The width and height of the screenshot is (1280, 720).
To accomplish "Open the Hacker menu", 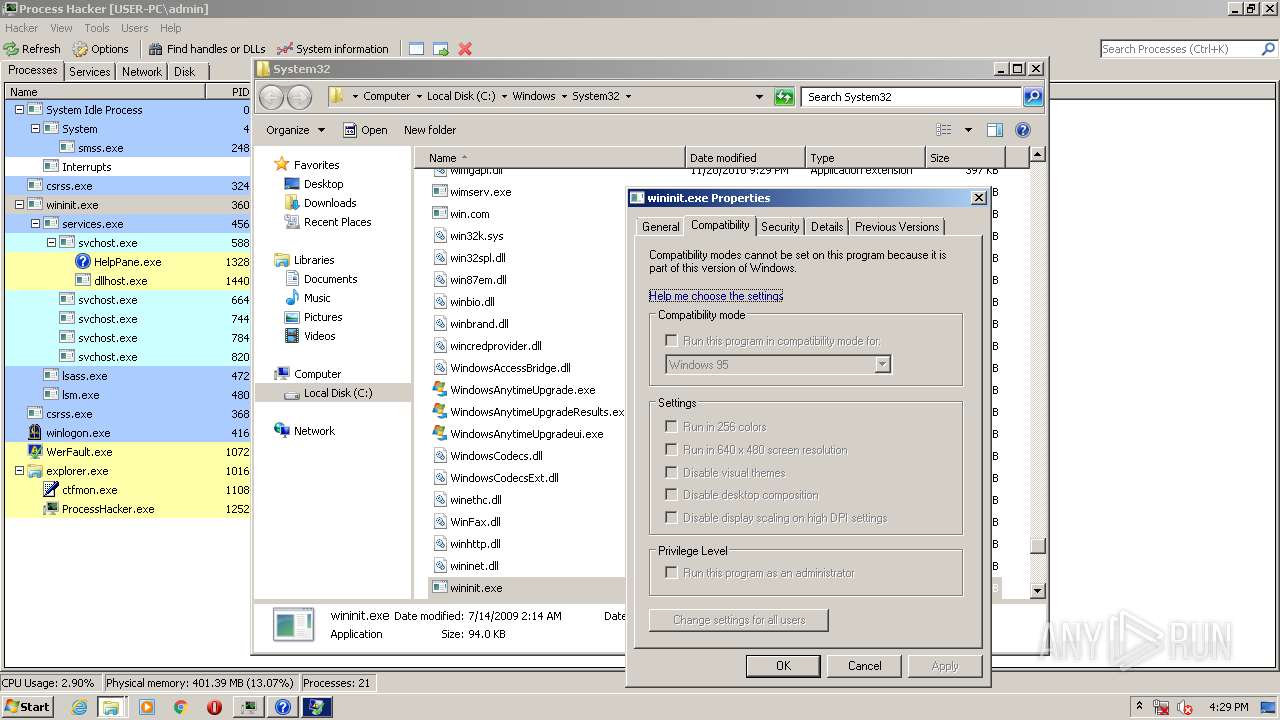I will (21, 28).
